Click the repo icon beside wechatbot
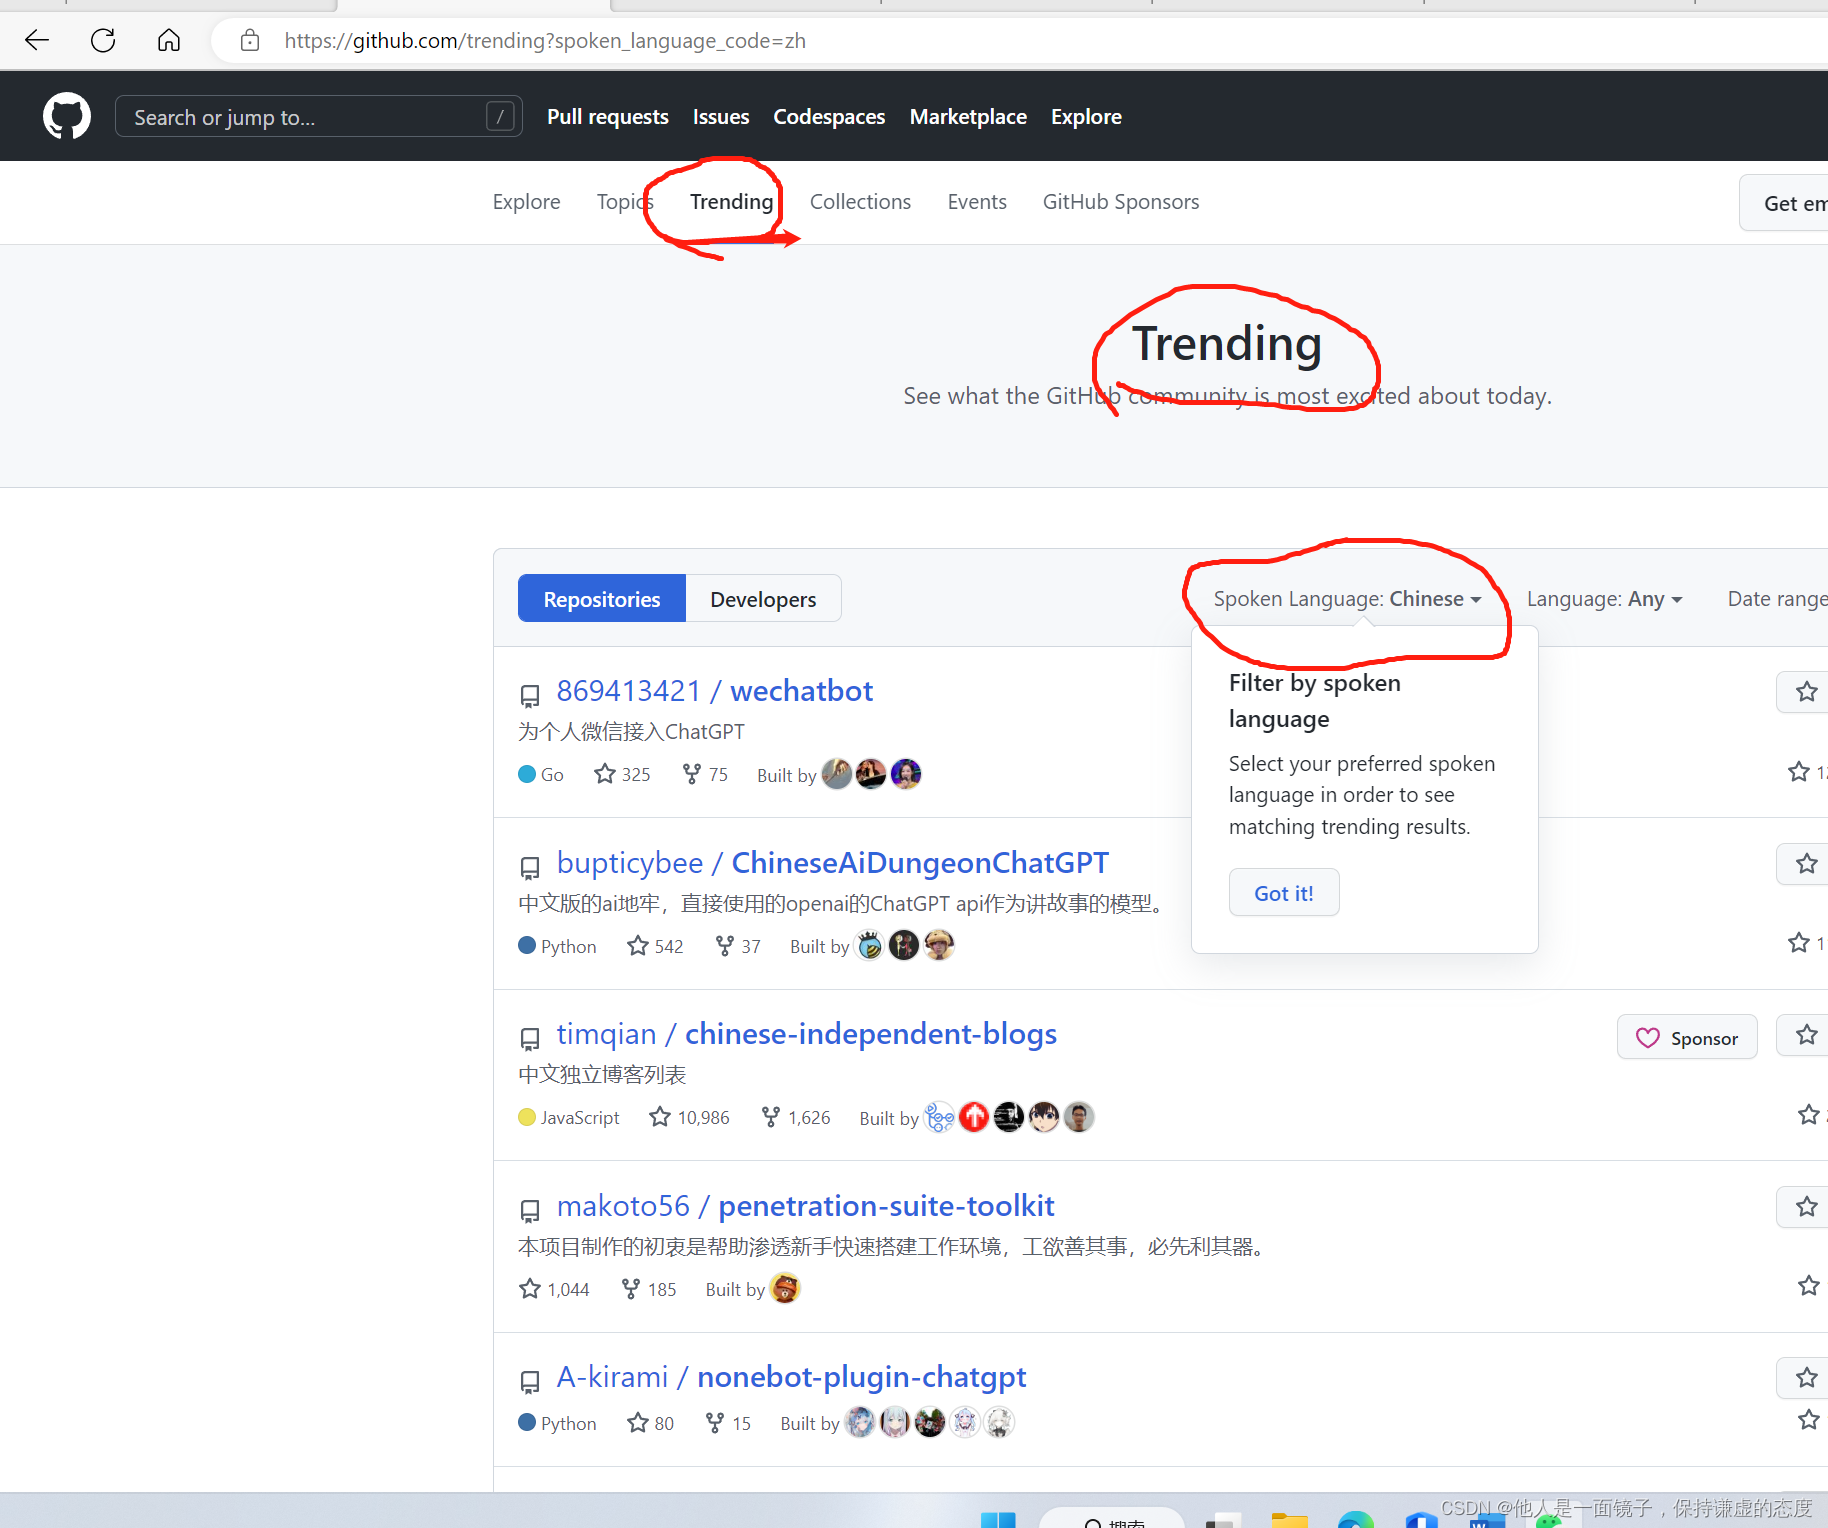This screenshot has width=1828, height=1528. pos(530,695)
